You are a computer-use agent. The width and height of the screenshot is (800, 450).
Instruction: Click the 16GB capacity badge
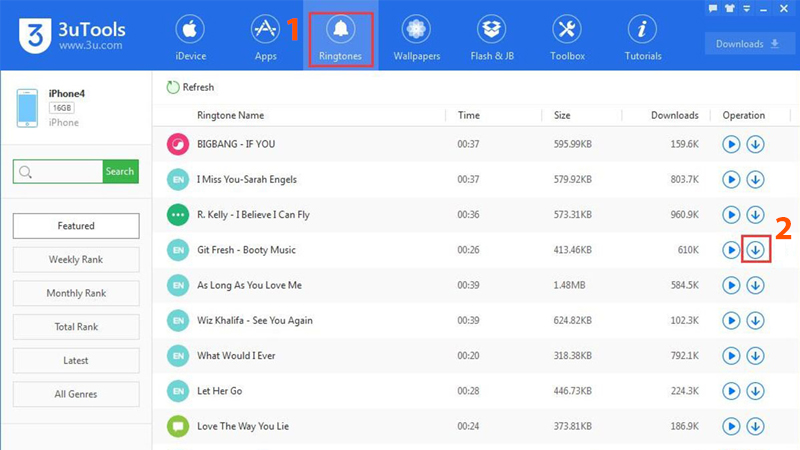point(62,108)
